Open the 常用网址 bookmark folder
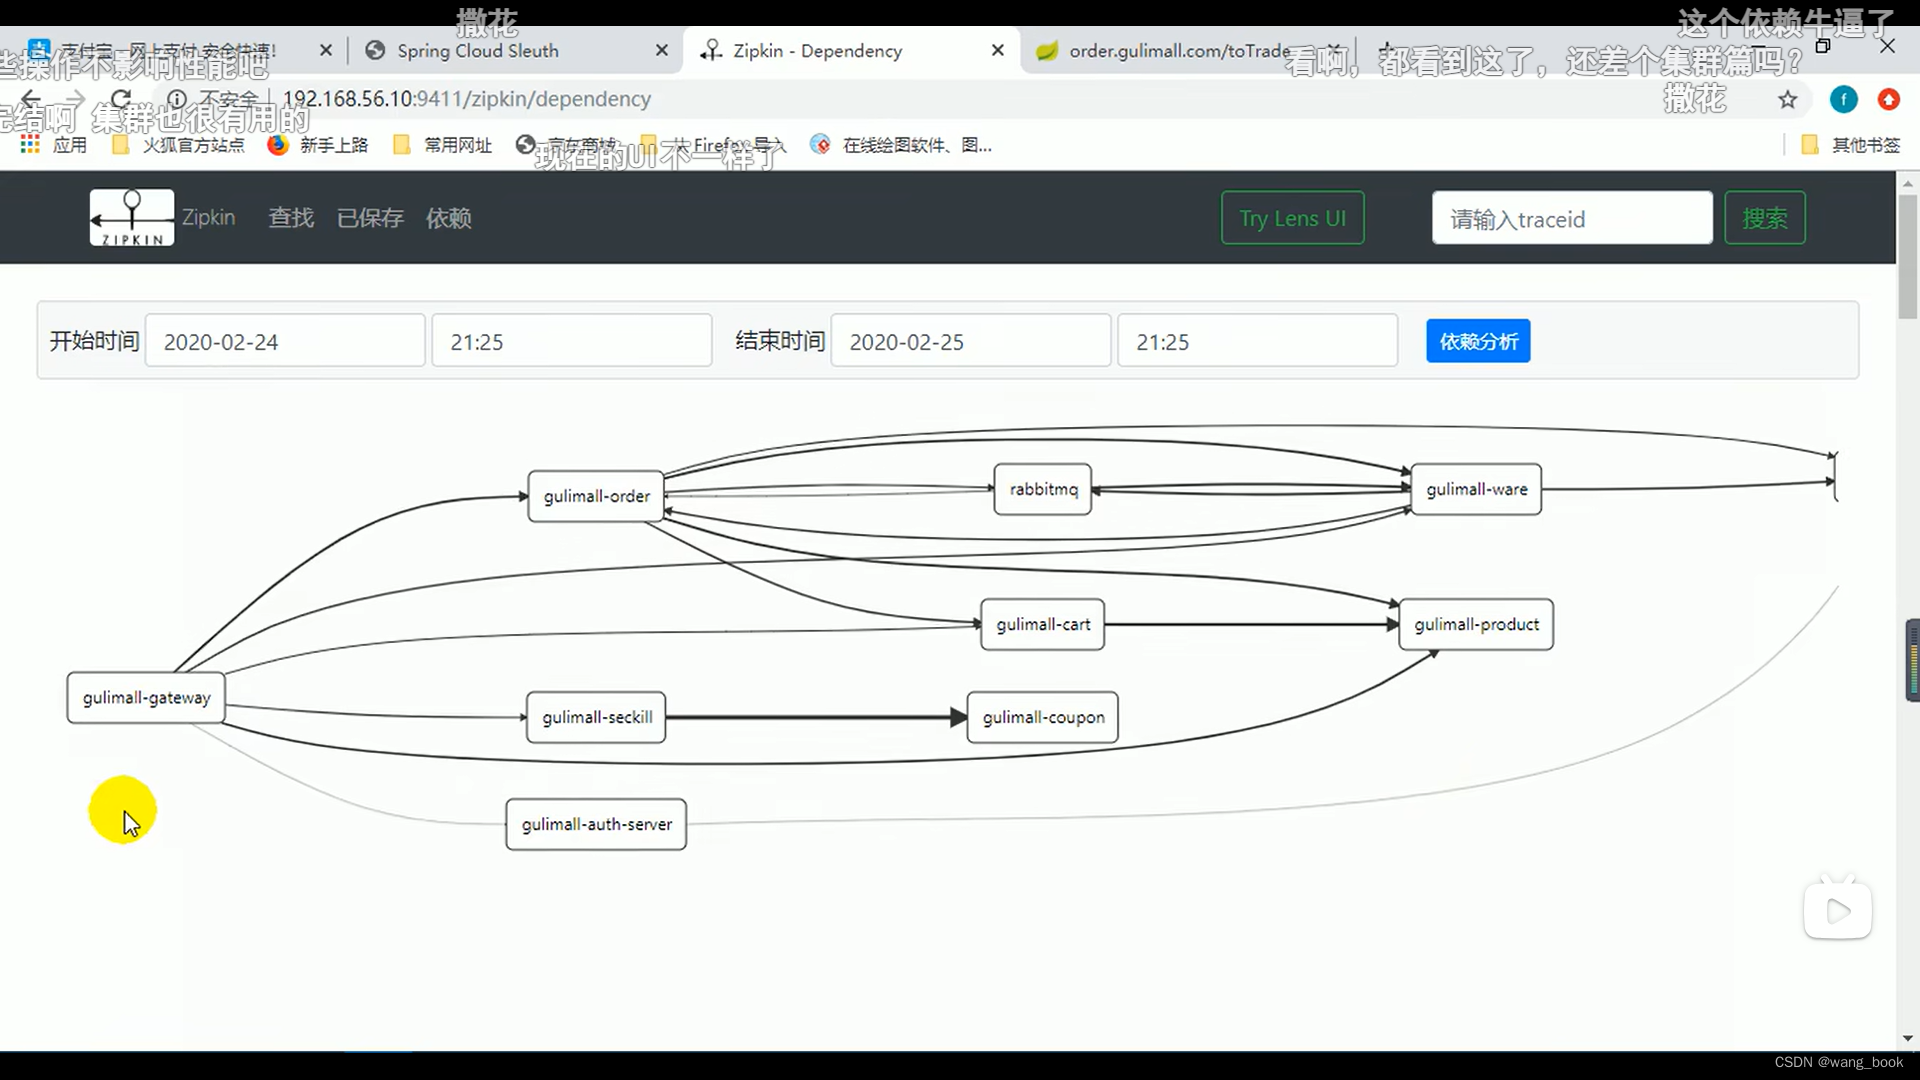Screen dimensions: 1920x1080 443,145
